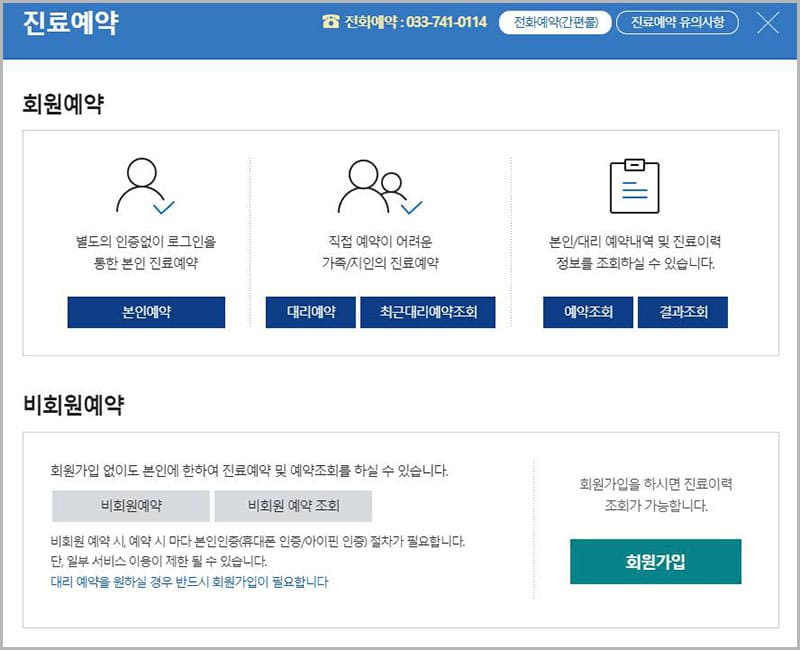The width and height of the screenshot is (800, 650).
Task: Close the 진료예약 popup with the X
Action: click(x=768, y=23)
